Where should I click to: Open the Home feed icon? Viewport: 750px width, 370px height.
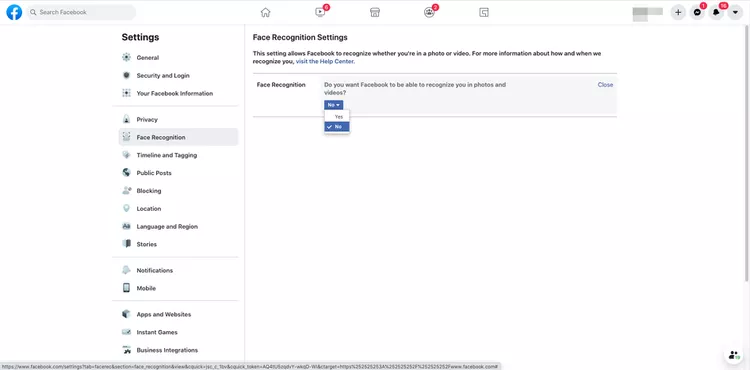265,12
